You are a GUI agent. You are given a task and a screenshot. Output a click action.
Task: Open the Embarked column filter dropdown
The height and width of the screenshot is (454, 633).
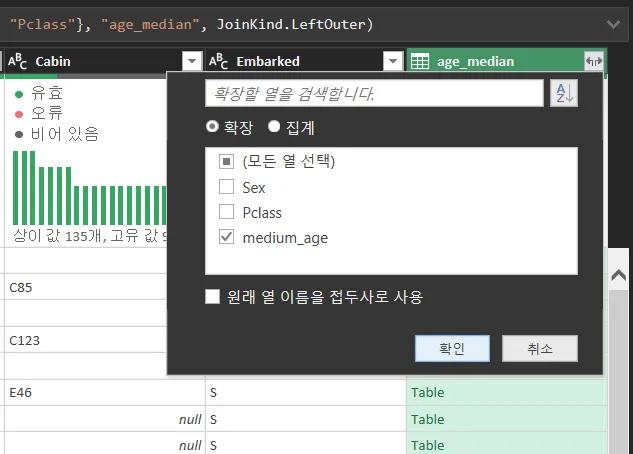[x=393, y=61]
